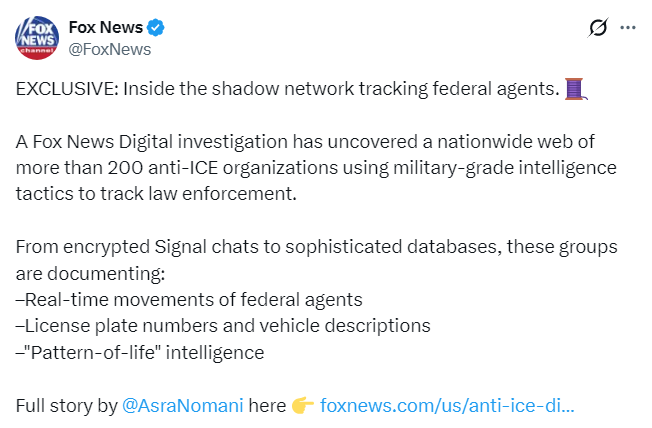Click the blue verified checkmark badge
The width and height of the screenshot is (652, 428).
(x=156, y=28)
